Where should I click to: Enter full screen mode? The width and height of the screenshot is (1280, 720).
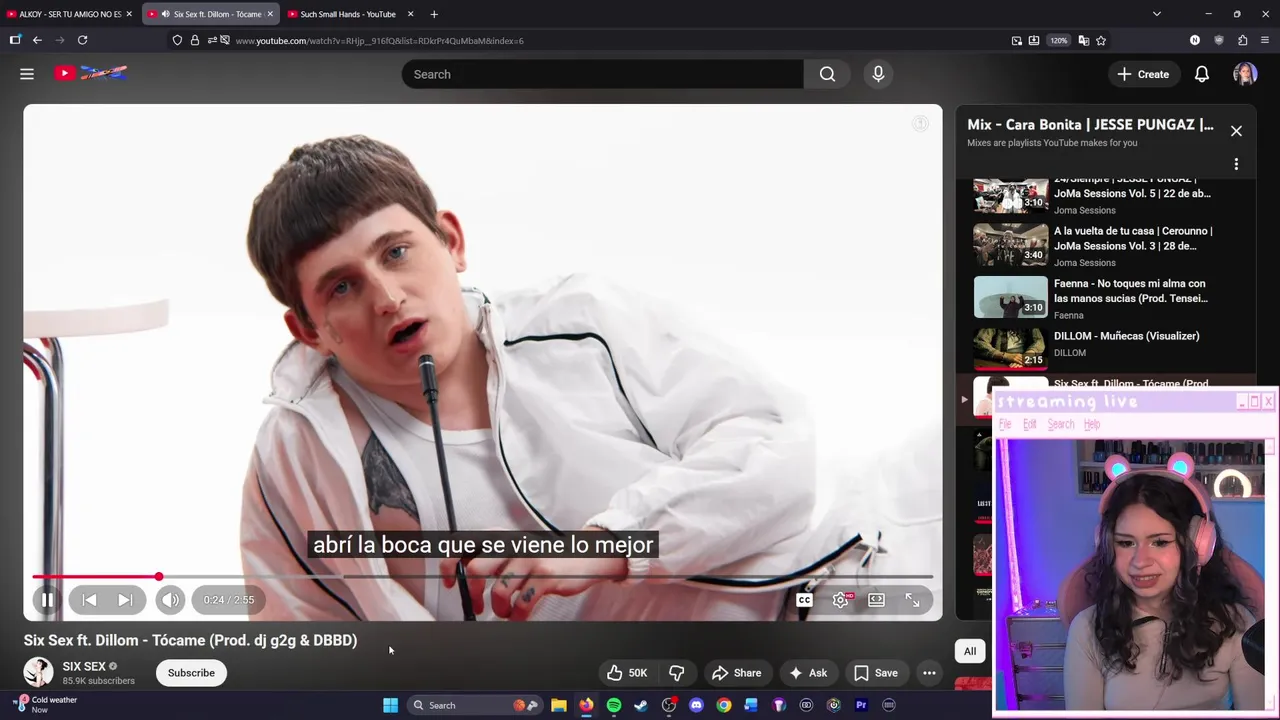coord(912,600)
